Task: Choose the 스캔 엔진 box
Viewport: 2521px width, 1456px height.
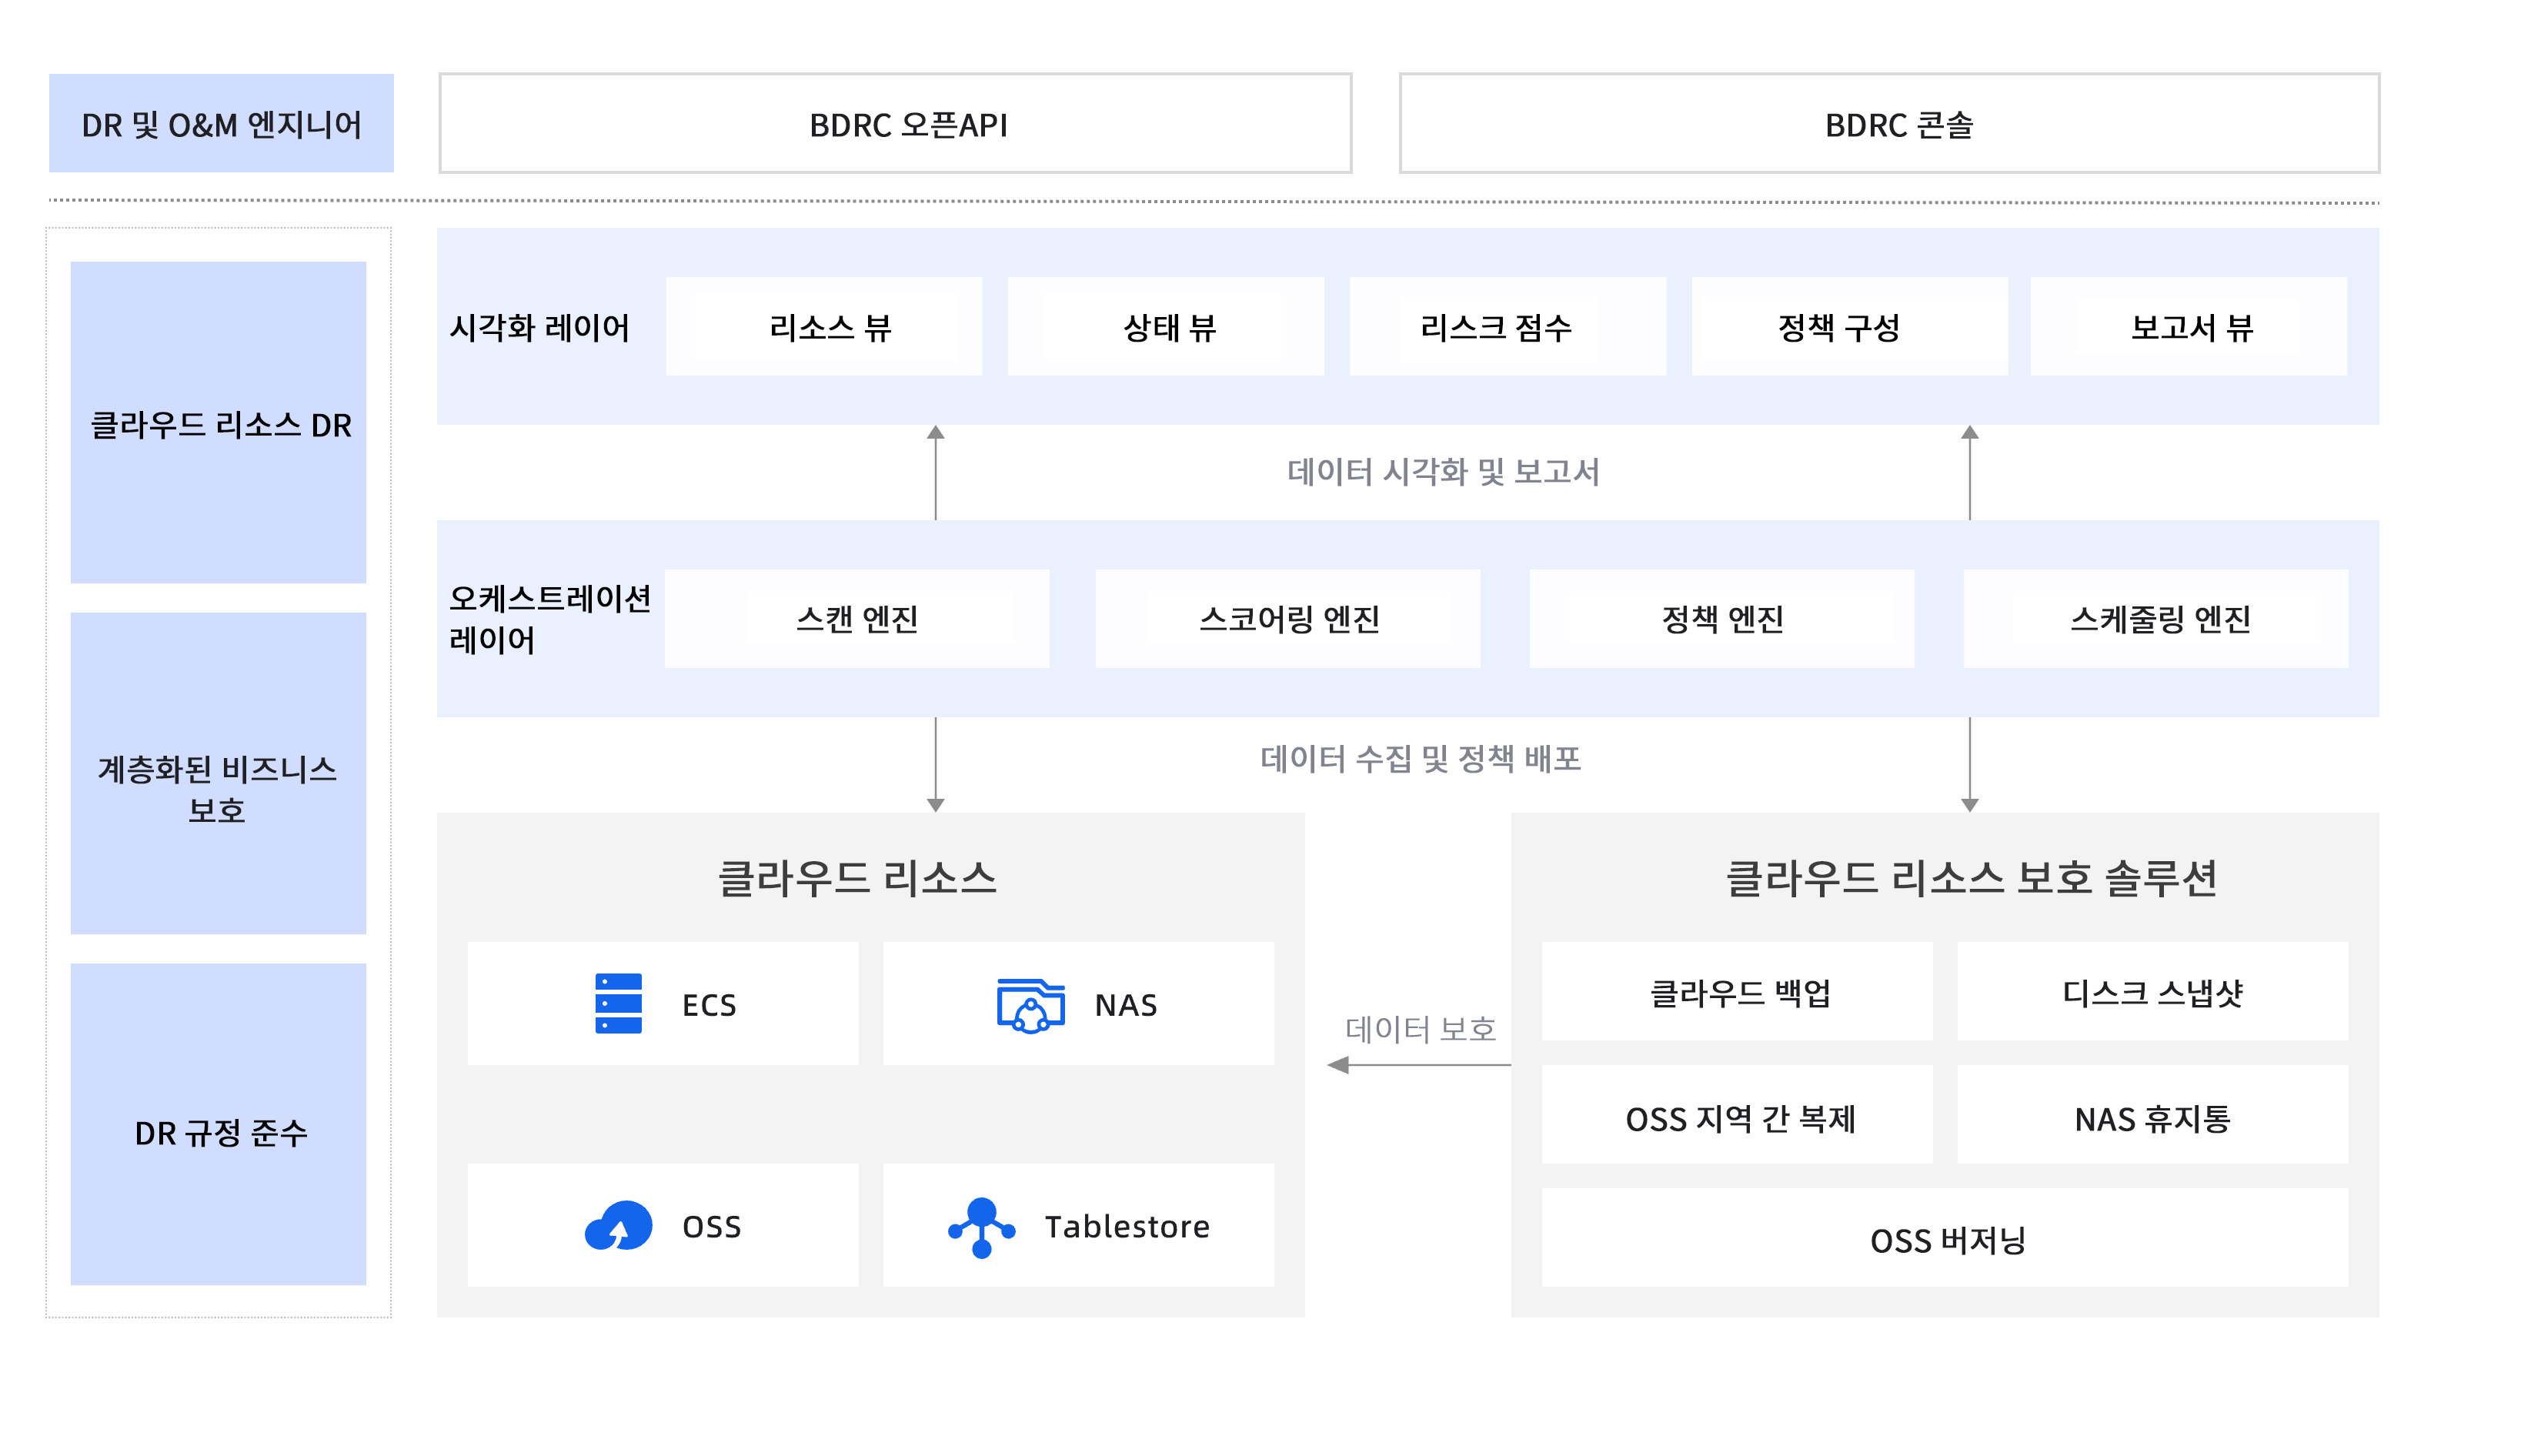Action: (857, 619)
